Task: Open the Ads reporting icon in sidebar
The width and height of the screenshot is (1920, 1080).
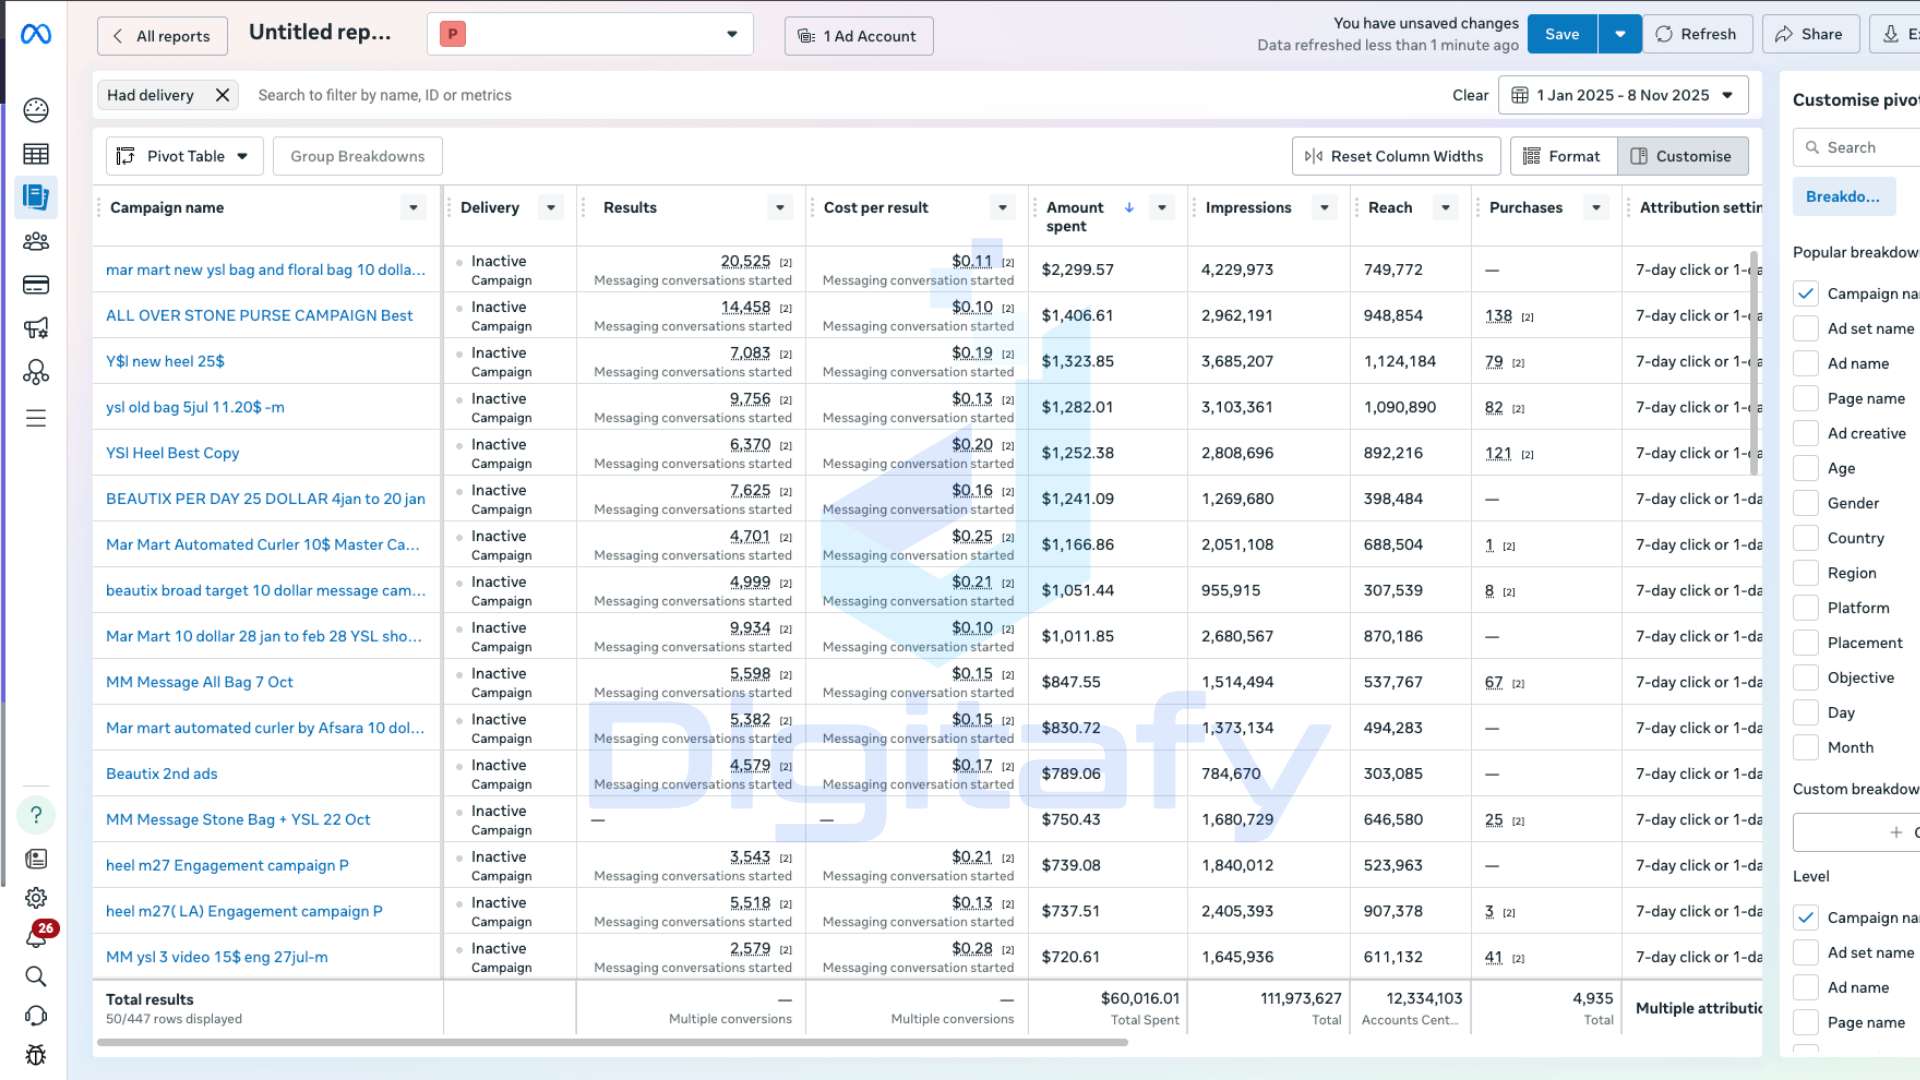Action: click(36, 197)
